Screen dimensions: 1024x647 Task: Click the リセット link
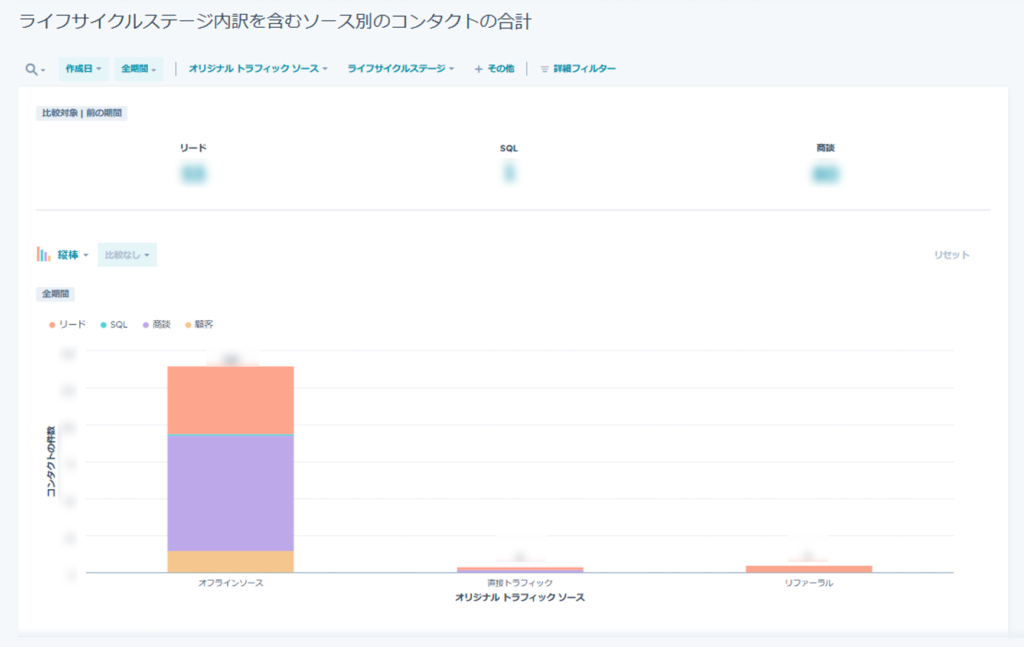[x=952, y=255]
